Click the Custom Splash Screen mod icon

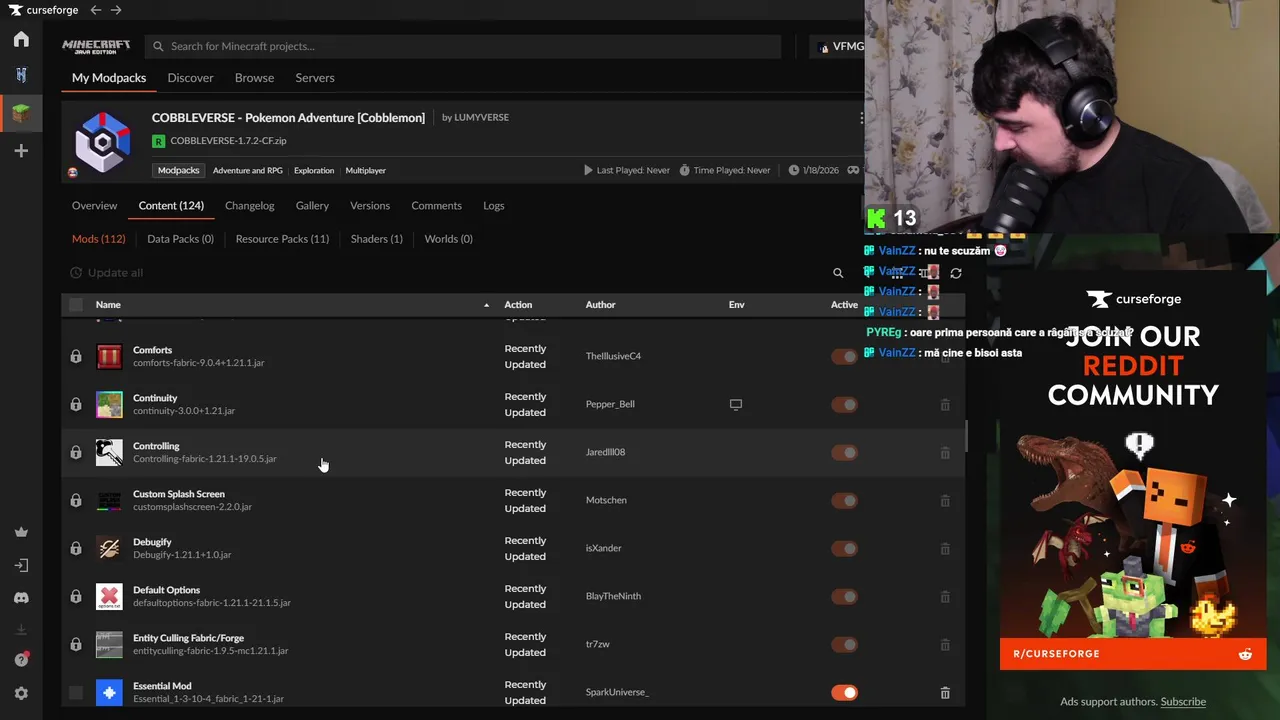pos(109,500)
